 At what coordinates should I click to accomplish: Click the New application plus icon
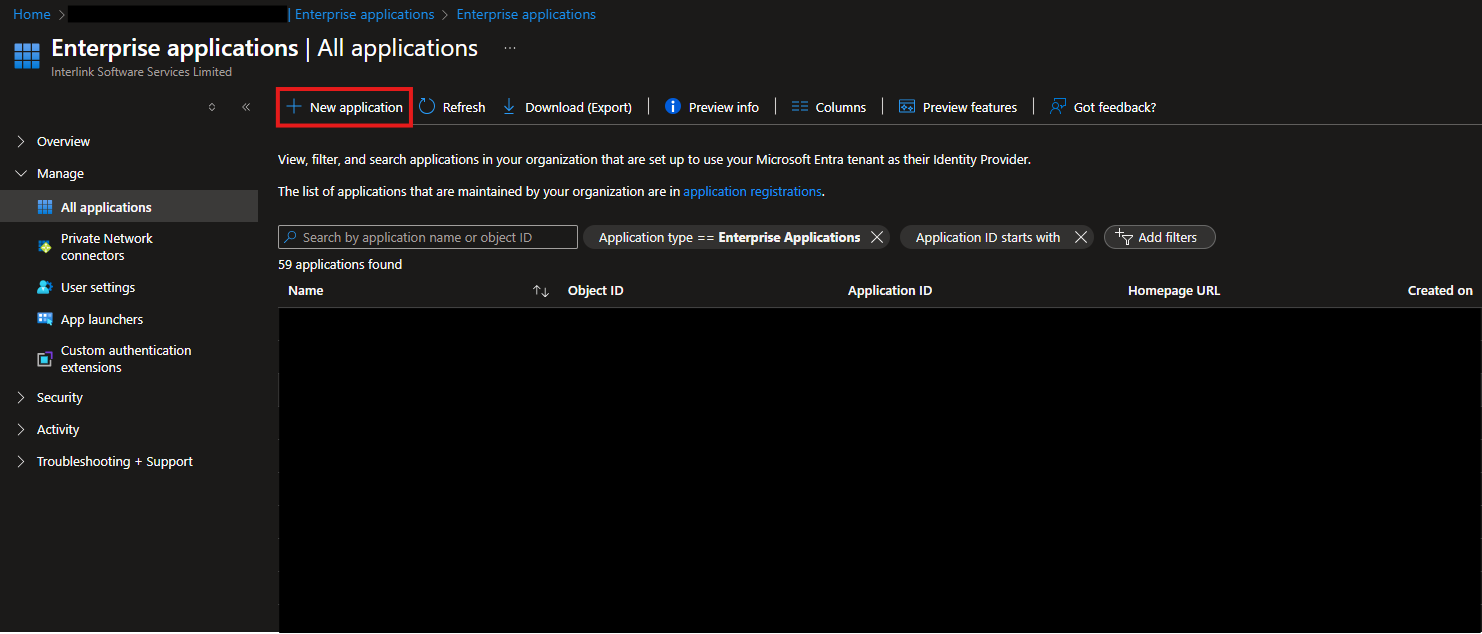294,107
